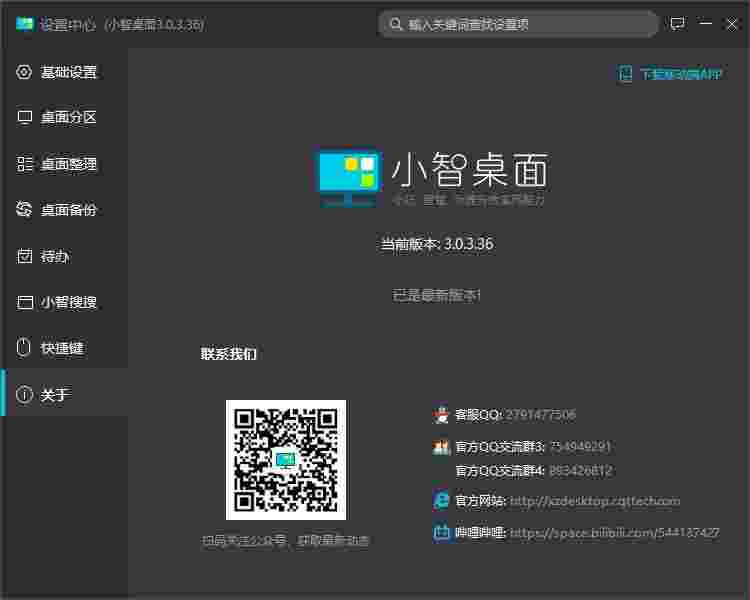
Task: Click the 已是最新版本 status text
Action: pyautogui.click(x=436, y=295)
